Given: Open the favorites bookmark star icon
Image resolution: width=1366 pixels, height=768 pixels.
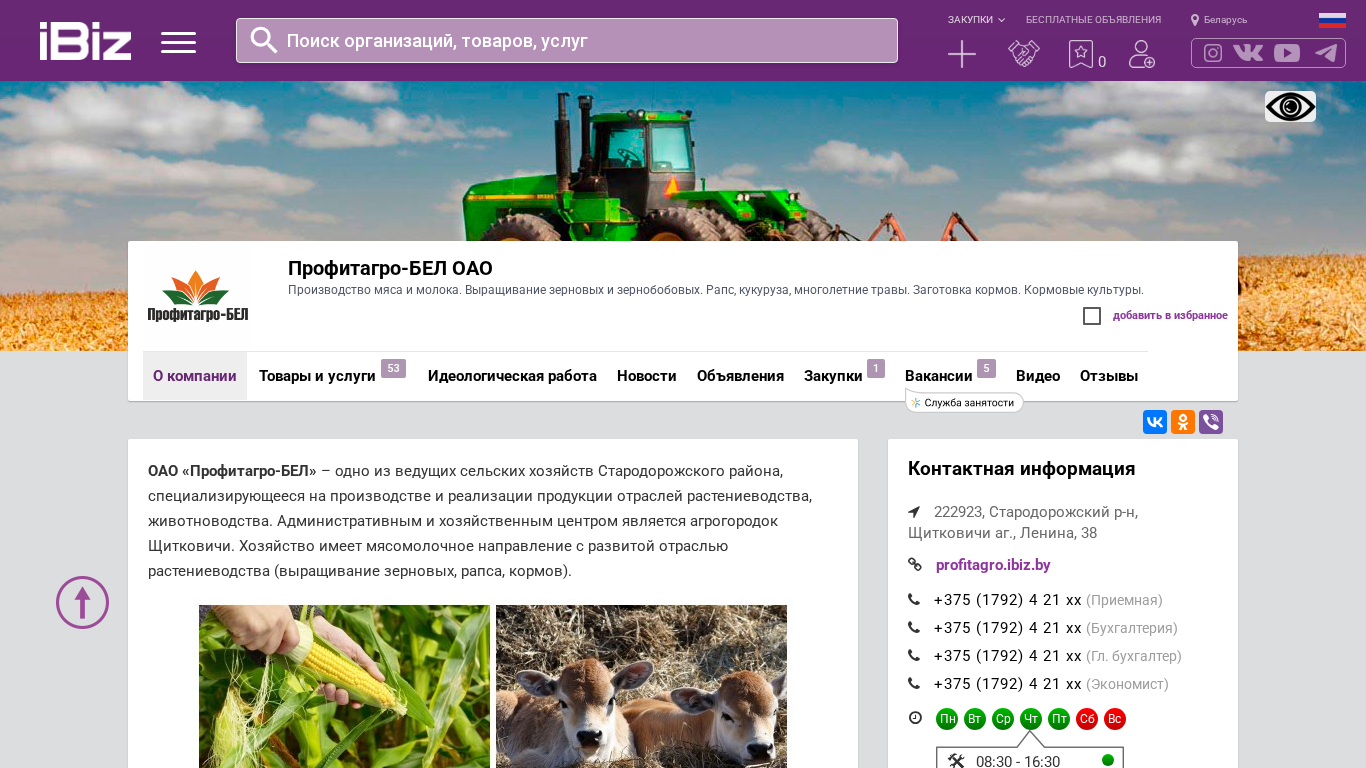Looking at the screenshot, I should point(1081,54).
